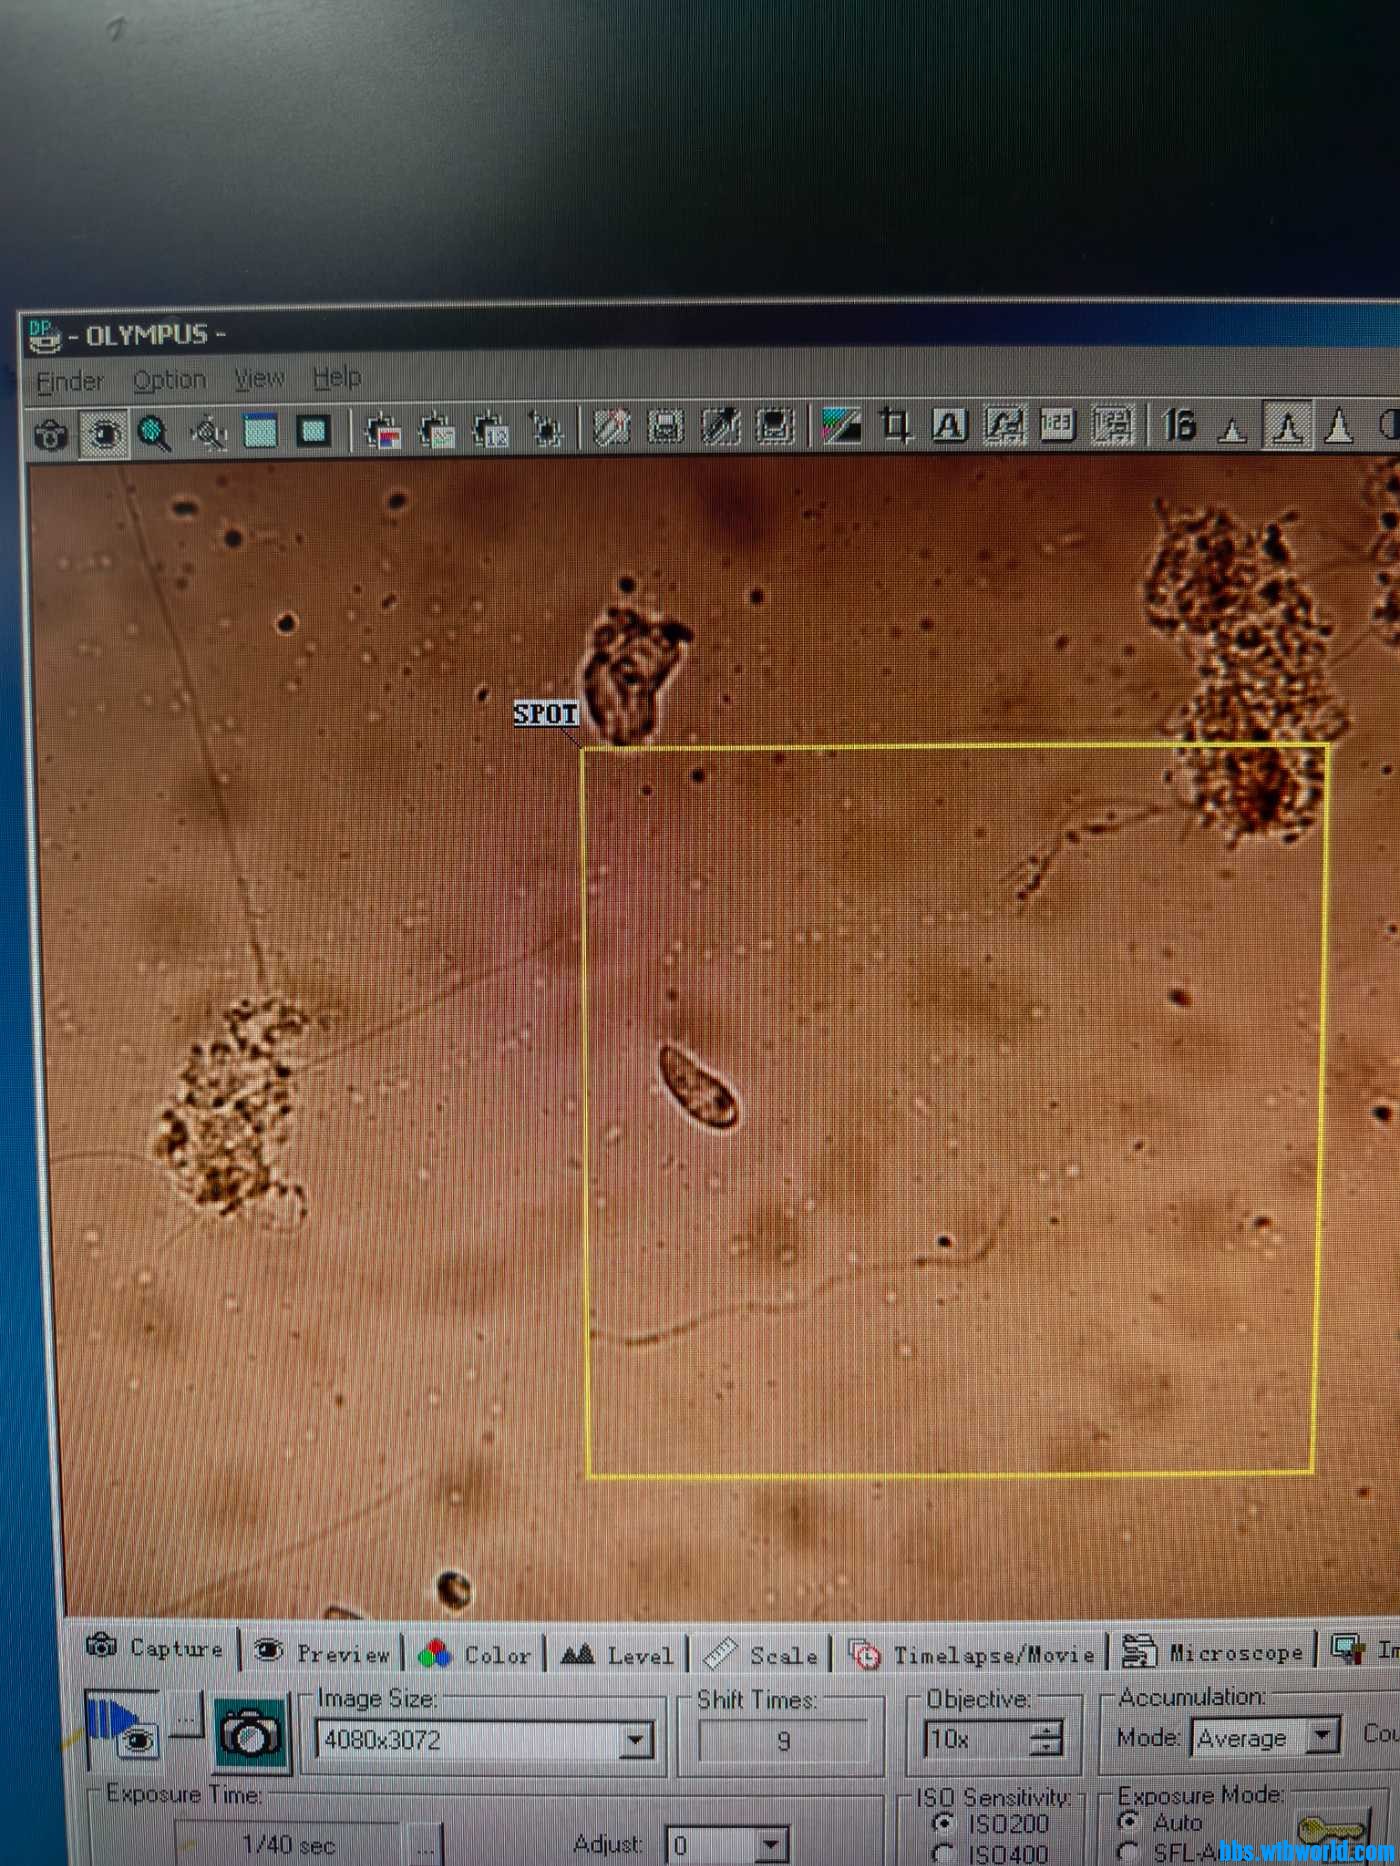Choose Auto exposure mode radio button
Image resolution: width=1400 pixels, height=1866 pixels.
(x=1129, y=1820)
